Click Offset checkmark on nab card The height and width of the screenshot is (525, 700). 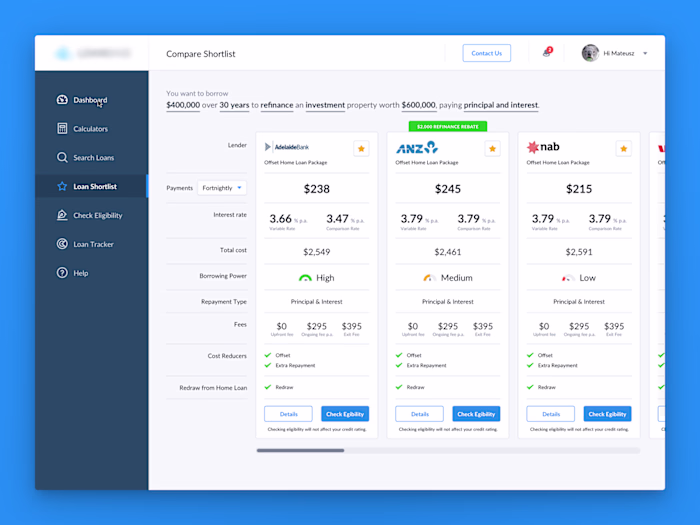pos(530,355)
